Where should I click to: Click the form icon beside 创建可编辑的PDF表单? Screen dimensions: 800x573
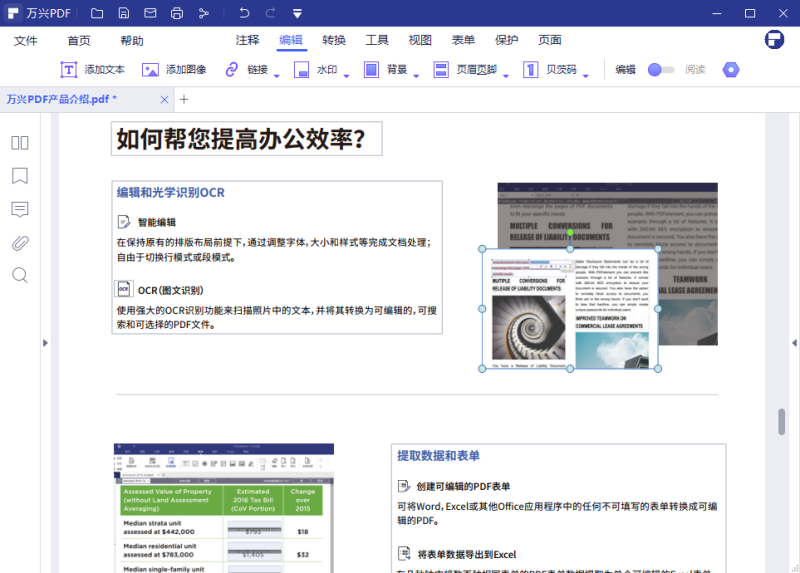pyautogui.click(x=404, y=486)
